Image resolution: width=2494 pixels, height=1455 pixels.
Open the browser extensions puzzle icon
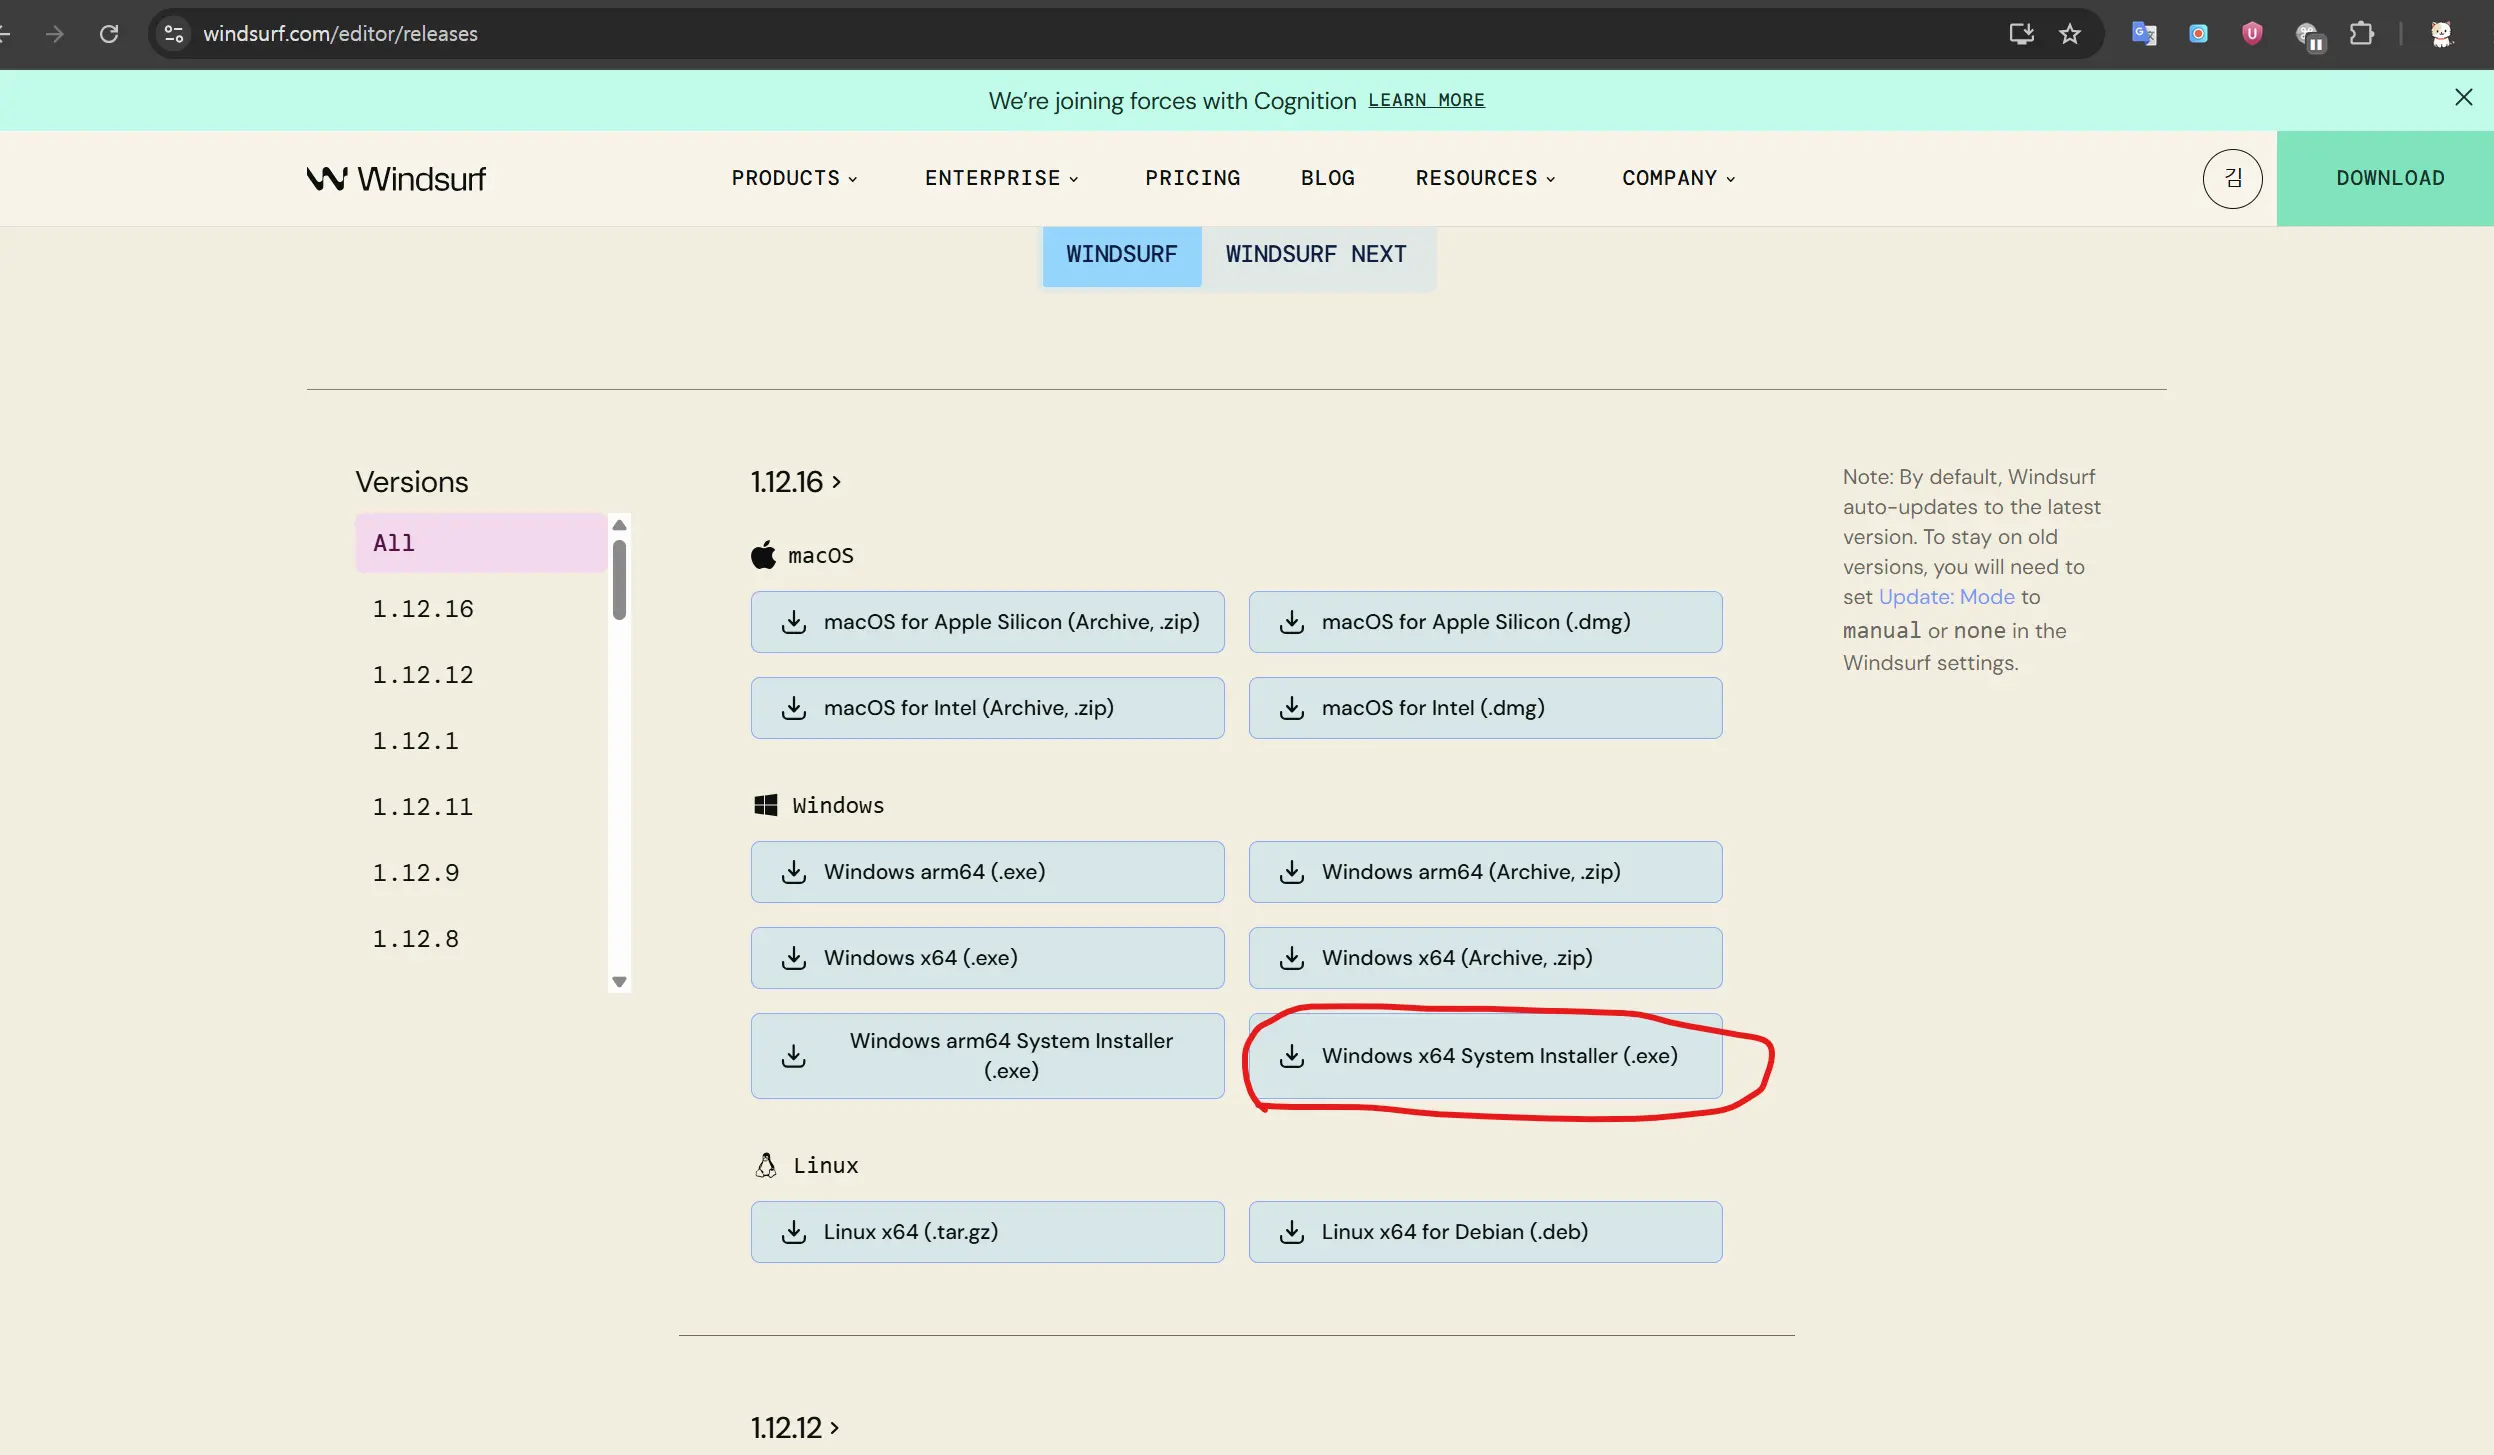tap(2361, 34)
